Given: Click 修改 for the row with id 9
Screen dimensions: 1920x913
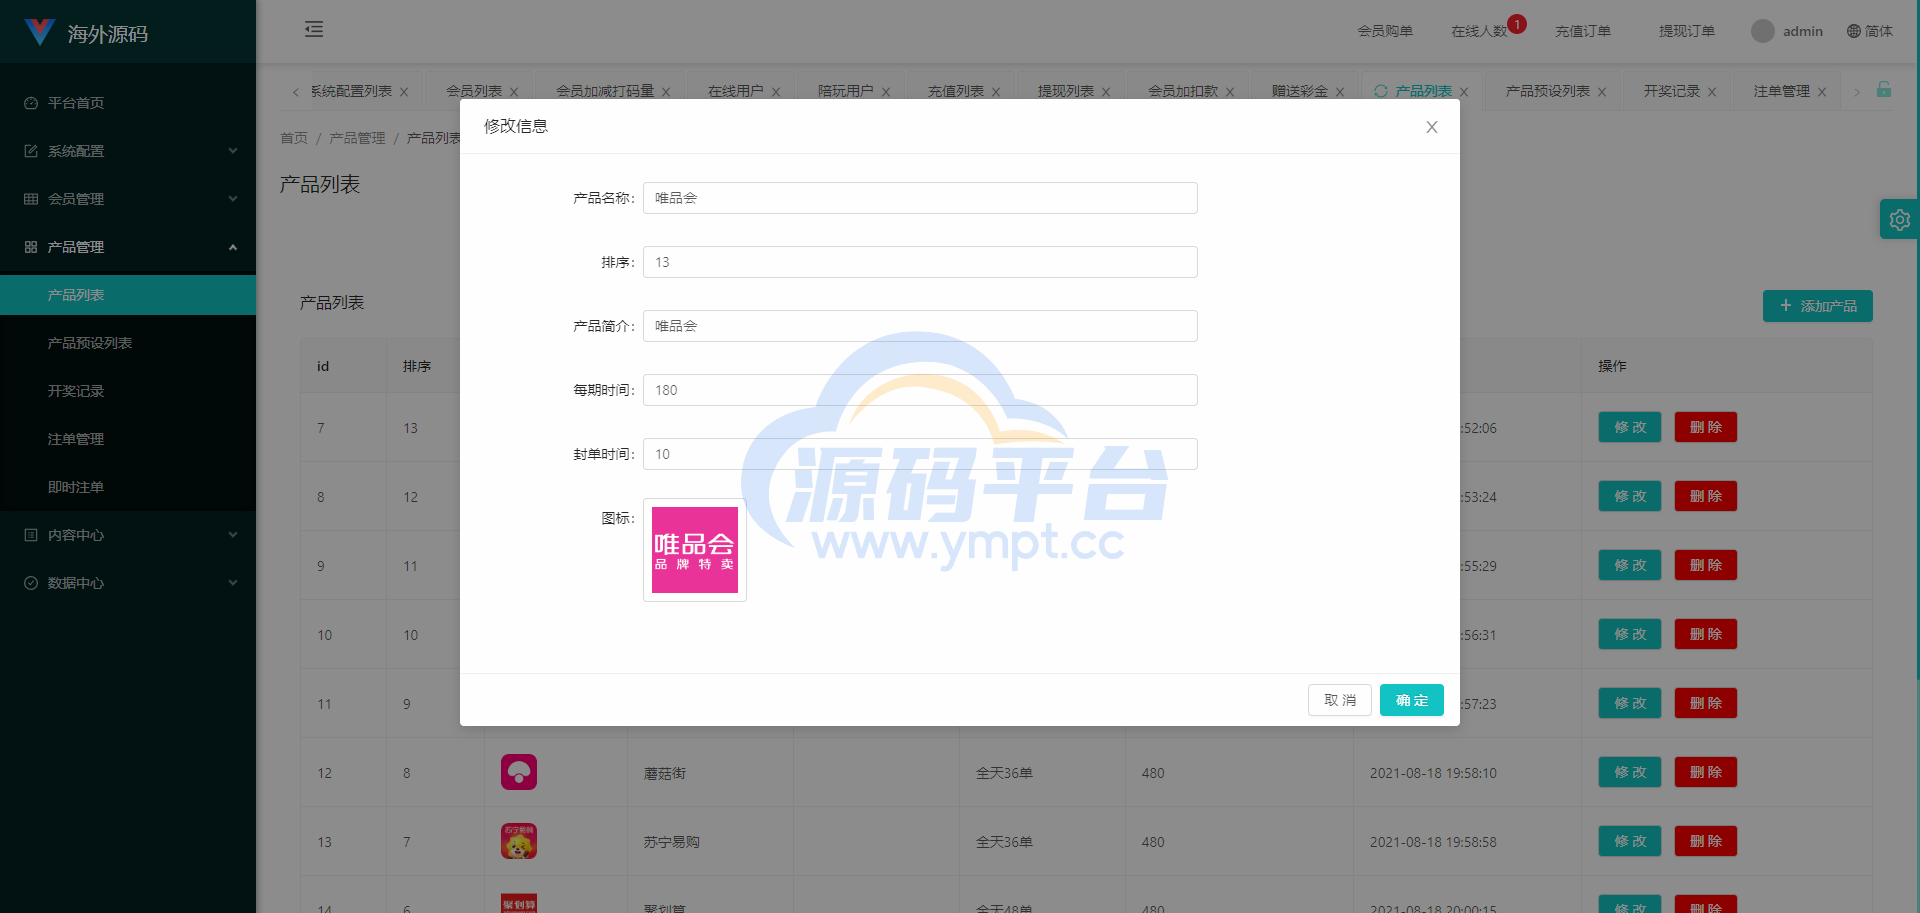Looking at the screenshot, I should pos(1630,565).
